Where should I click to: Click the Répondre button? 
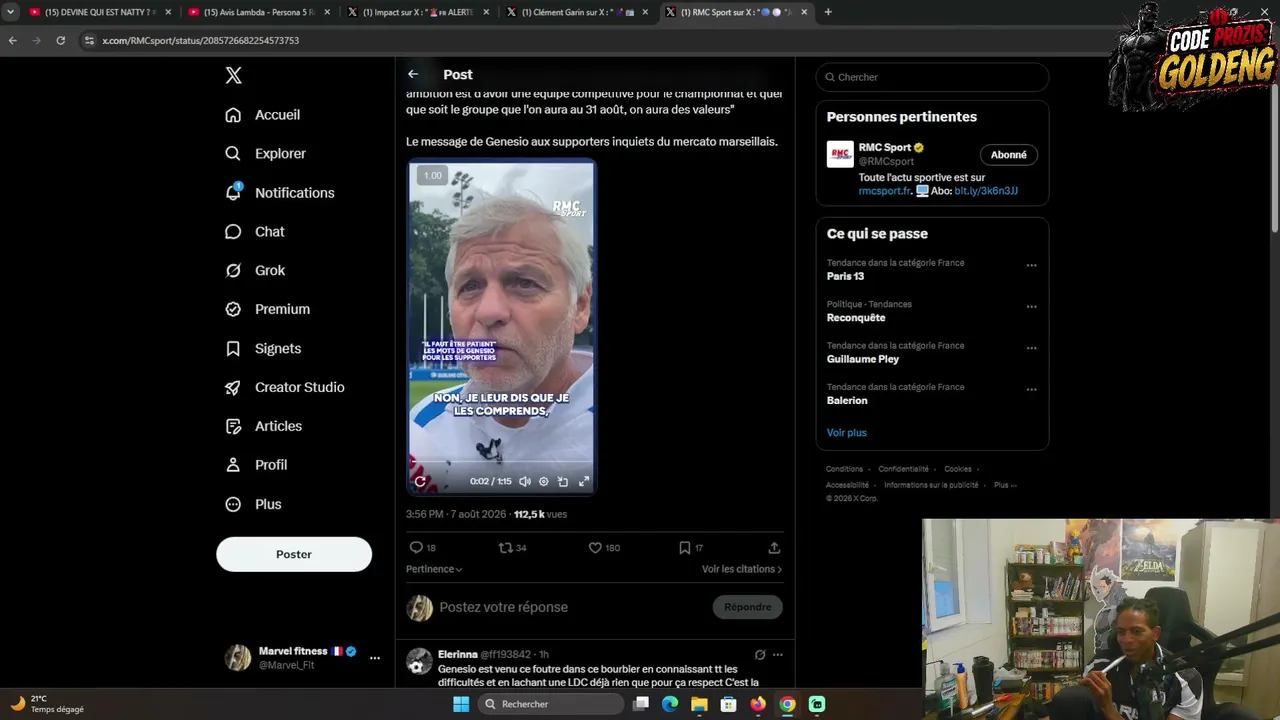click(748, 607)
